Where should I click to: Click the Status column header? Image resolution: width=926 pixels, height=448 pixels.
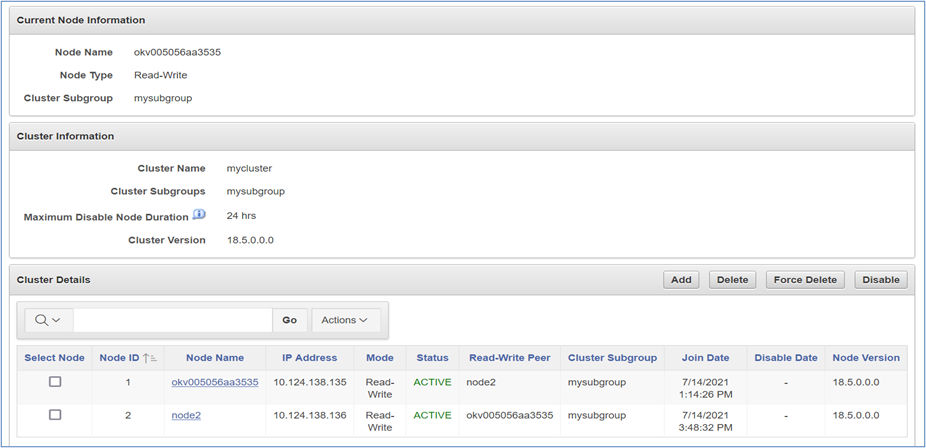[432, 358]
